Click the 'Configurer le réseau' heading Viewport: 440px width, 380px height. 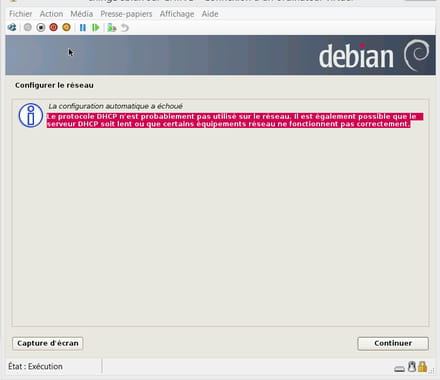[x=54, y=85]
